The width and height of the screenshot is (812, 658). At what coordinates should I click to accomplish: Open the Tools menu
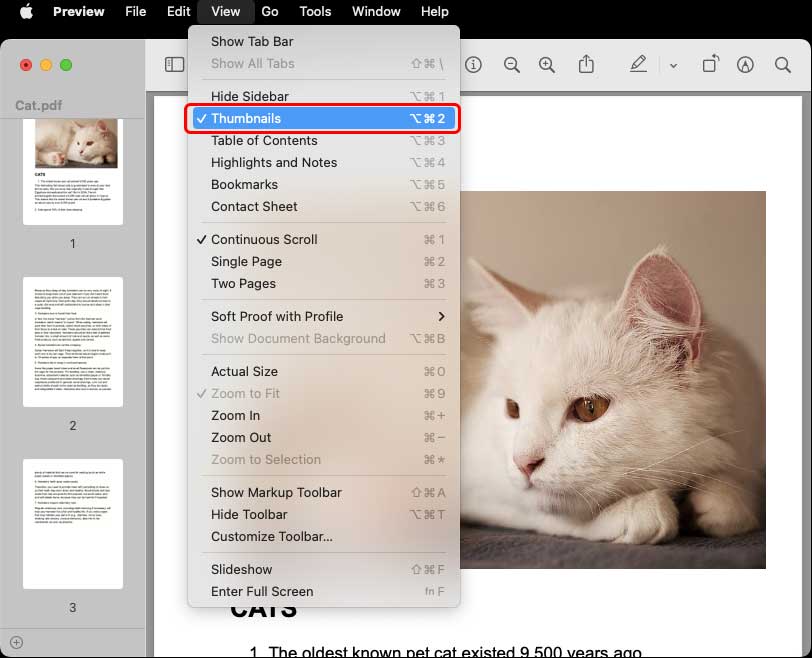(x=315, y=11)
